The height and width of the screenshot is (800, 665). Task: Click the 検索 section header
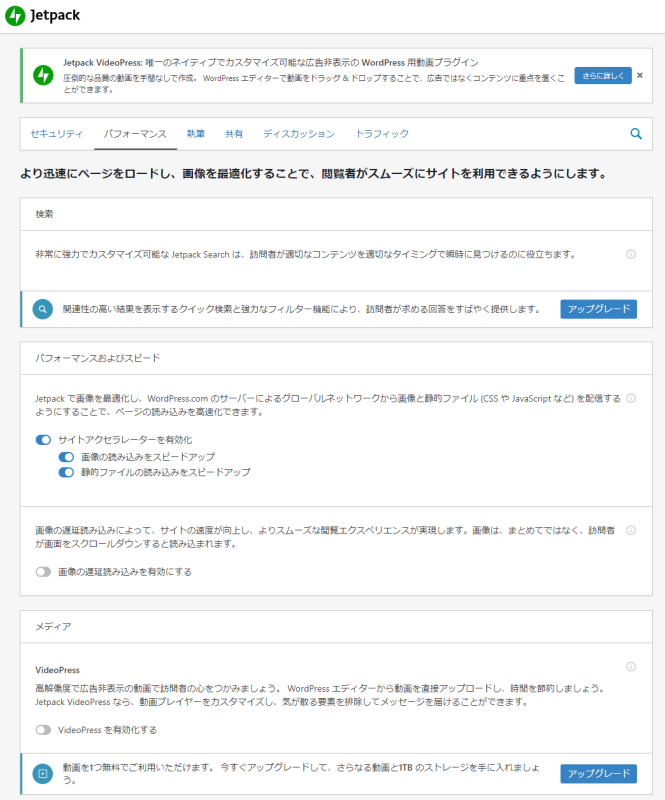click(x=336, y=214)
